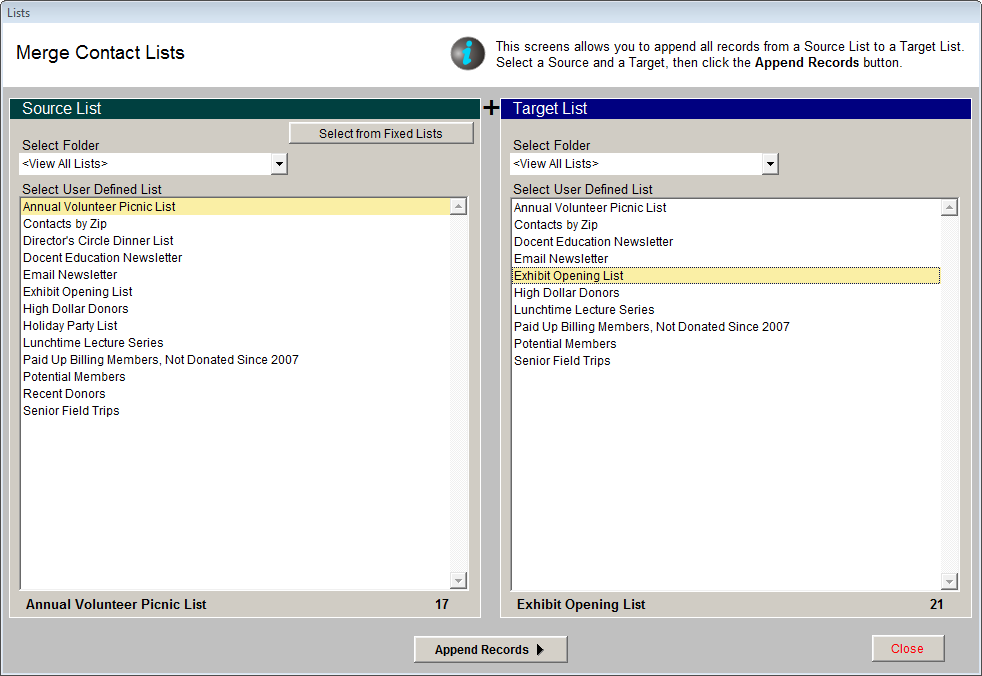This screenshot has height=676, width=982.
Task: Click the Close button
Action: [x=907, y=648]
